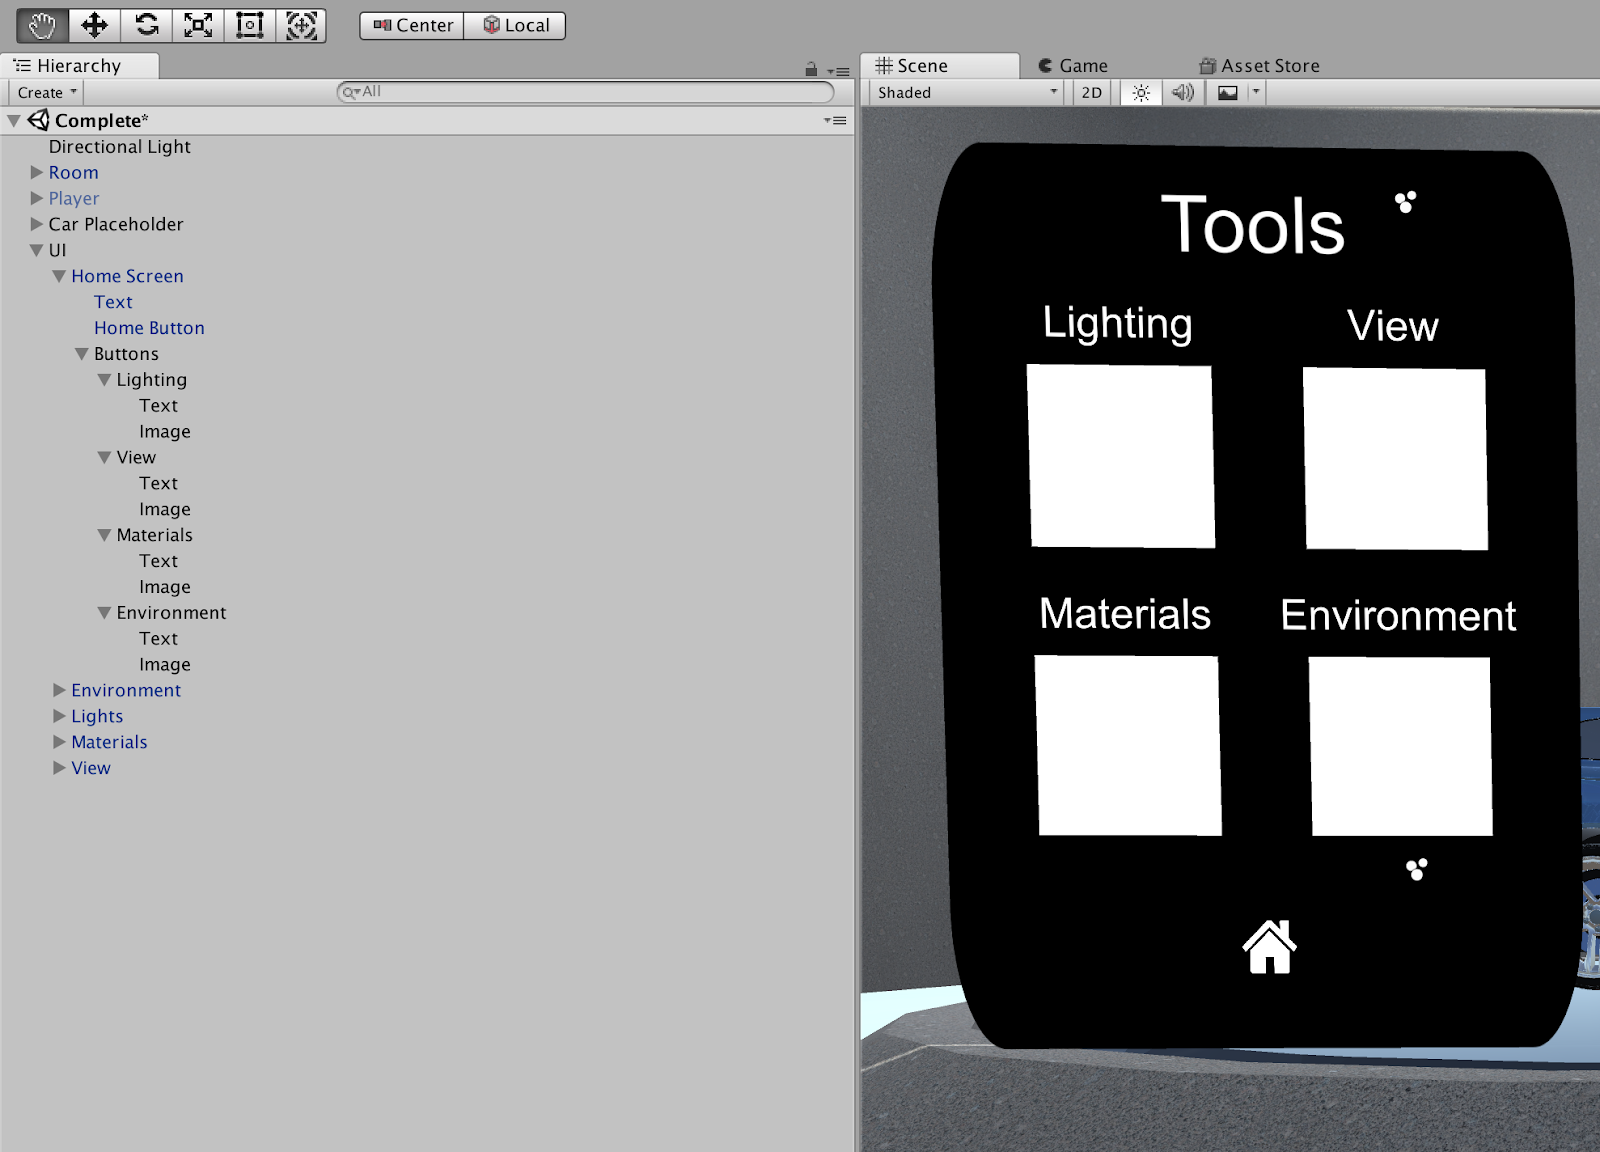This screenshot has width=1600, height=1152.
Task: Open the Create dropdown in Hierarchy
Action: 46,93
